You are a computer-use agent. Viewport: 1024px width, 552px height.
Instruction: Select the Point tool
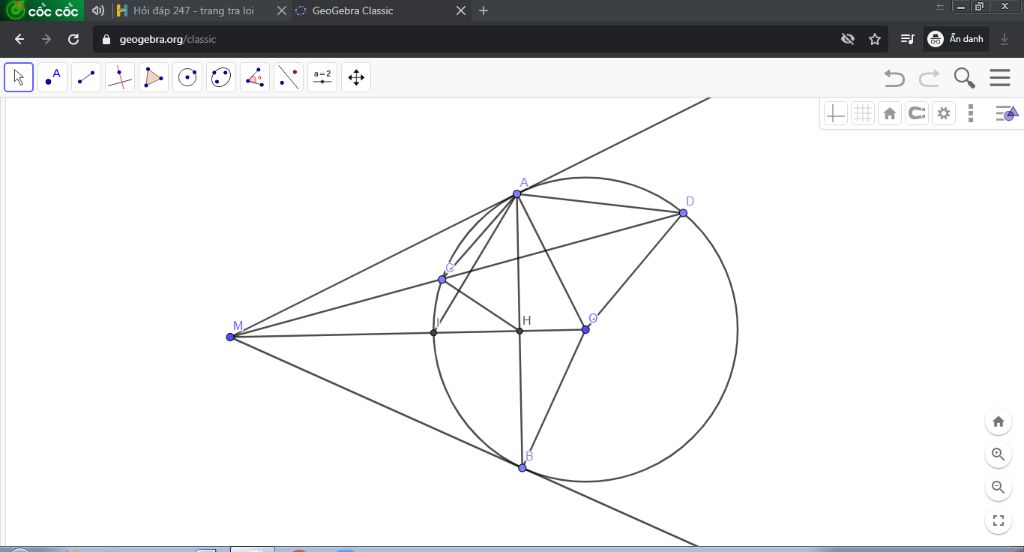tap(52, 78)
